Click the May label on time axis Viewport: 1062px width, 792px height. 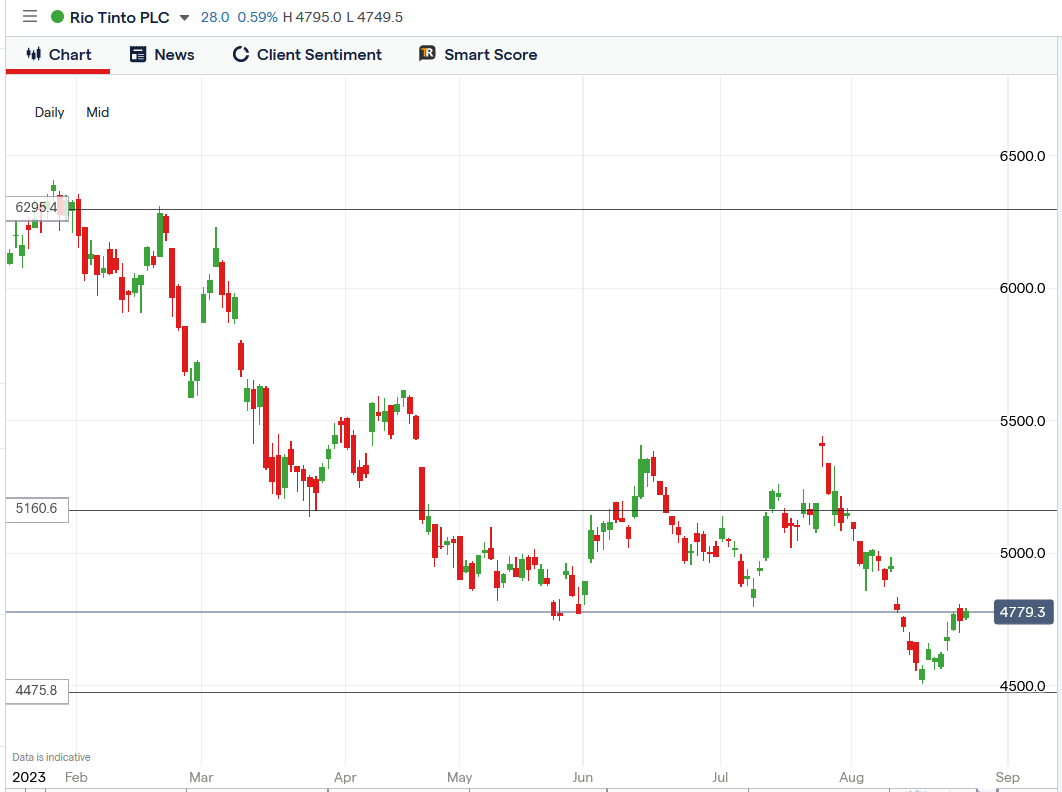pos(459,777)
